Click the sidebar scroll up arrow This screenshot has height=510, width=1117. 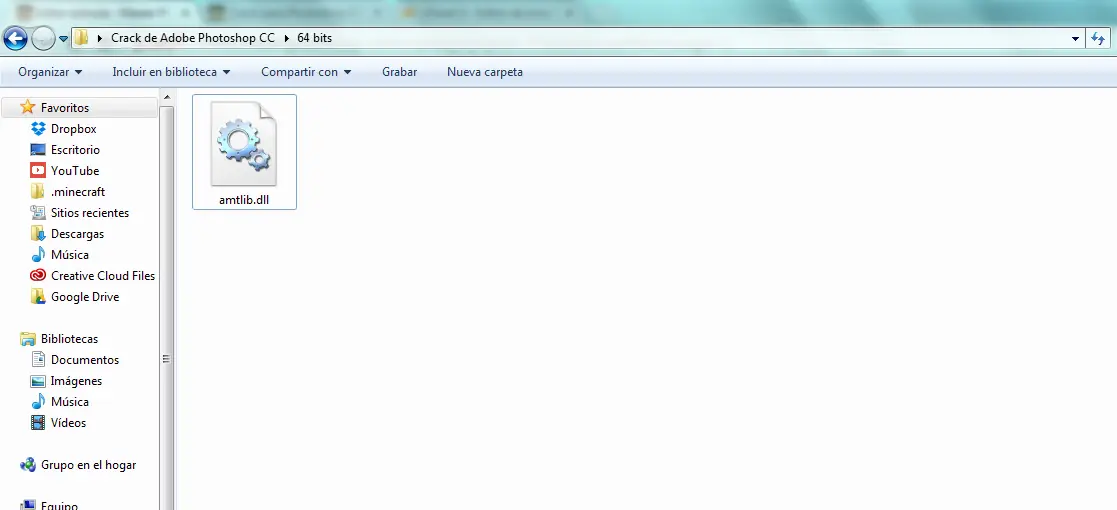point(167,97)
